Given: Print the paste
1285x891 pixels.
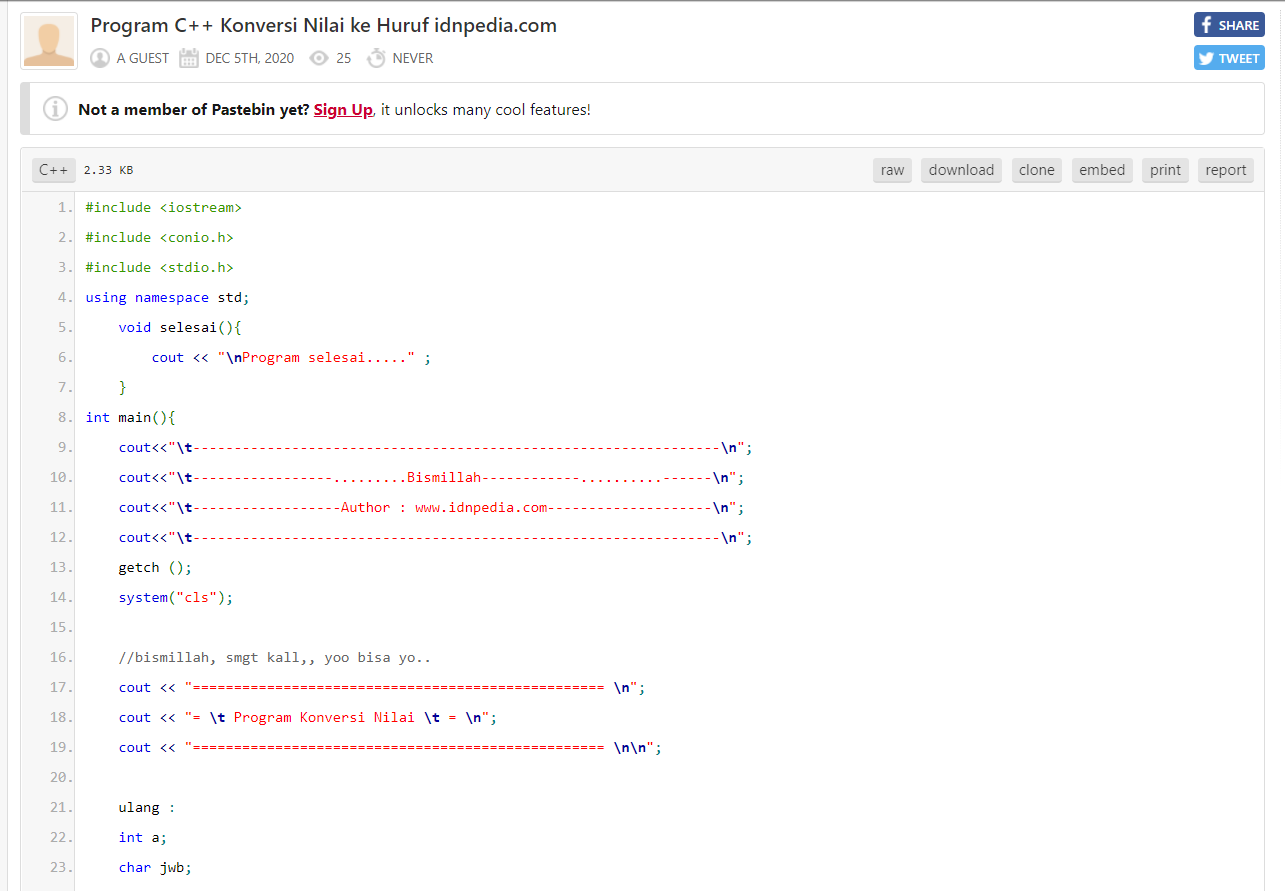Looking at the screenshot, I should pyautogui.click(x=1165, y=170).
